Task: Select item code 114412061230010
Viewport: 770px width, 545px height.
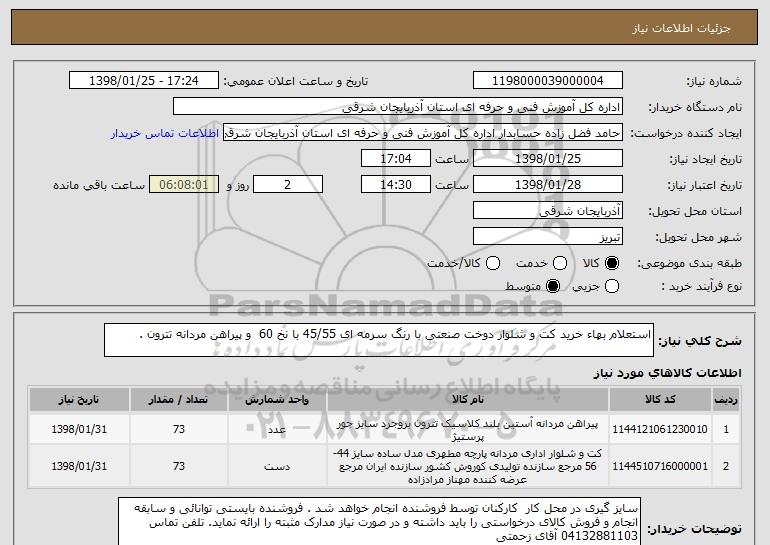Action: pyautogui.click(x=660, y=429)
